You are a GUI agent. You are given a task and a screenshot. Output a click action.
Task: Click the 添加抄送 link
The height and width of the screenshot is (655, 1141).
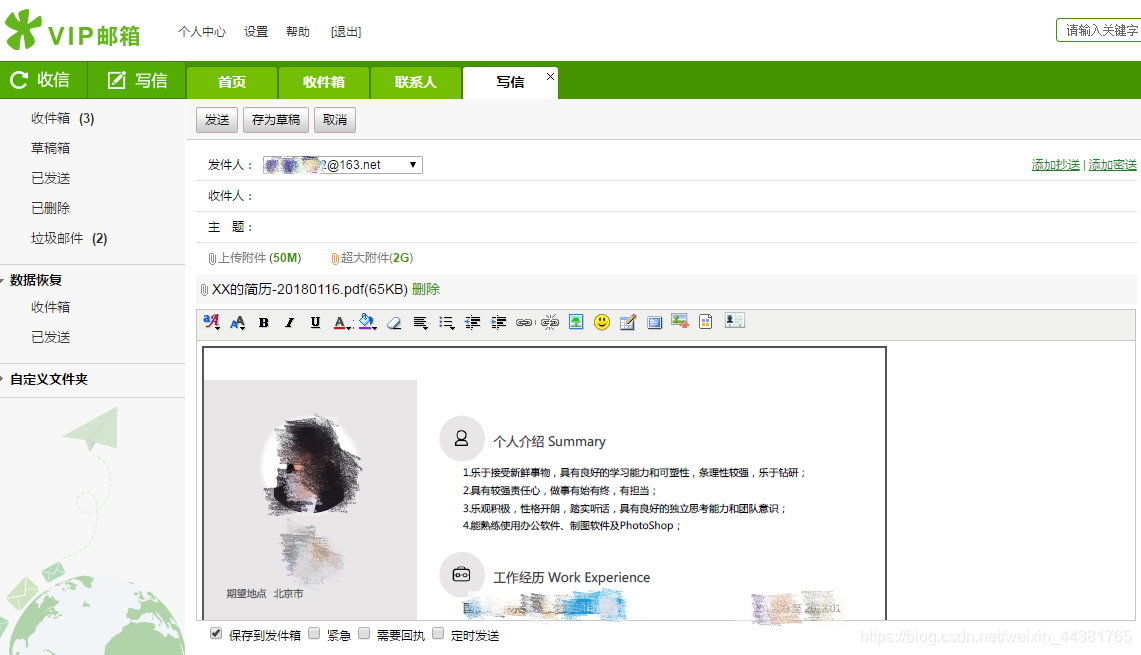click(1055, 165)
